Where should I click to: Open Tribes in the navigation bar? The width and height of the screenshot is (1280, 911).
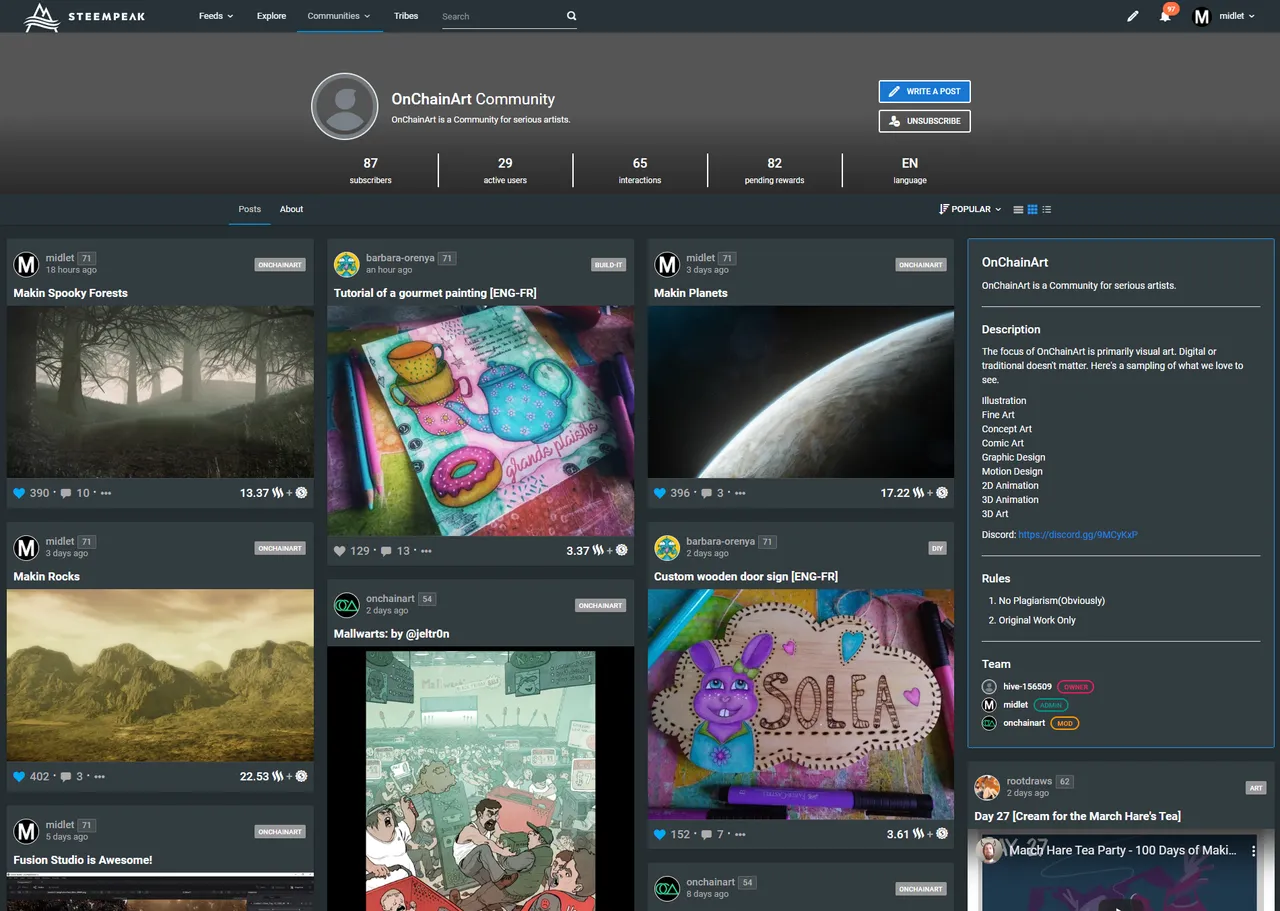click(x=406, y=16)
